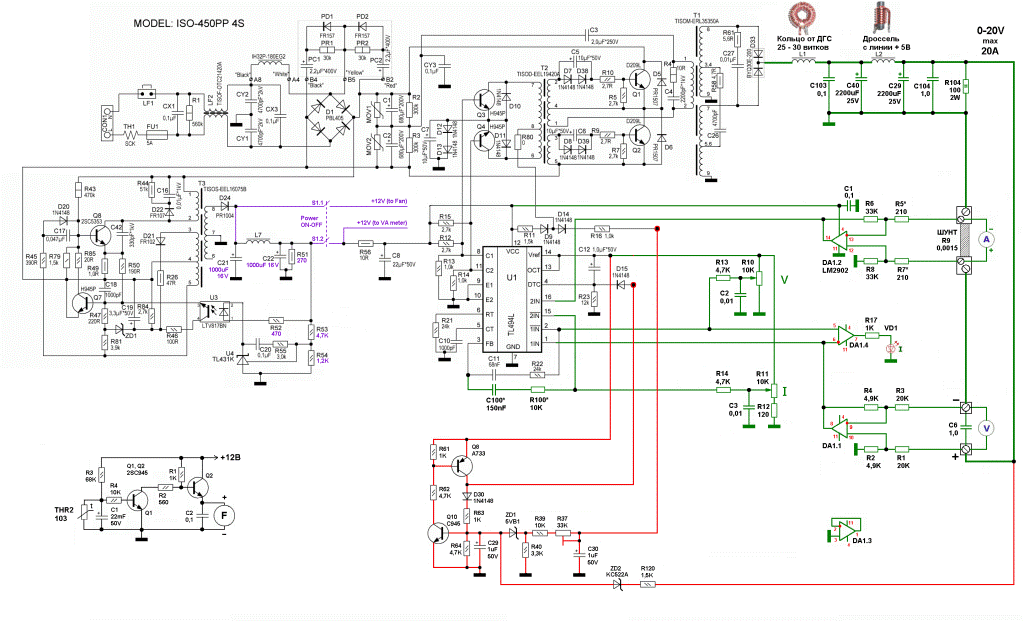
Task: Click the +12V (to Fan) label
Action: [x=389, y=201]
